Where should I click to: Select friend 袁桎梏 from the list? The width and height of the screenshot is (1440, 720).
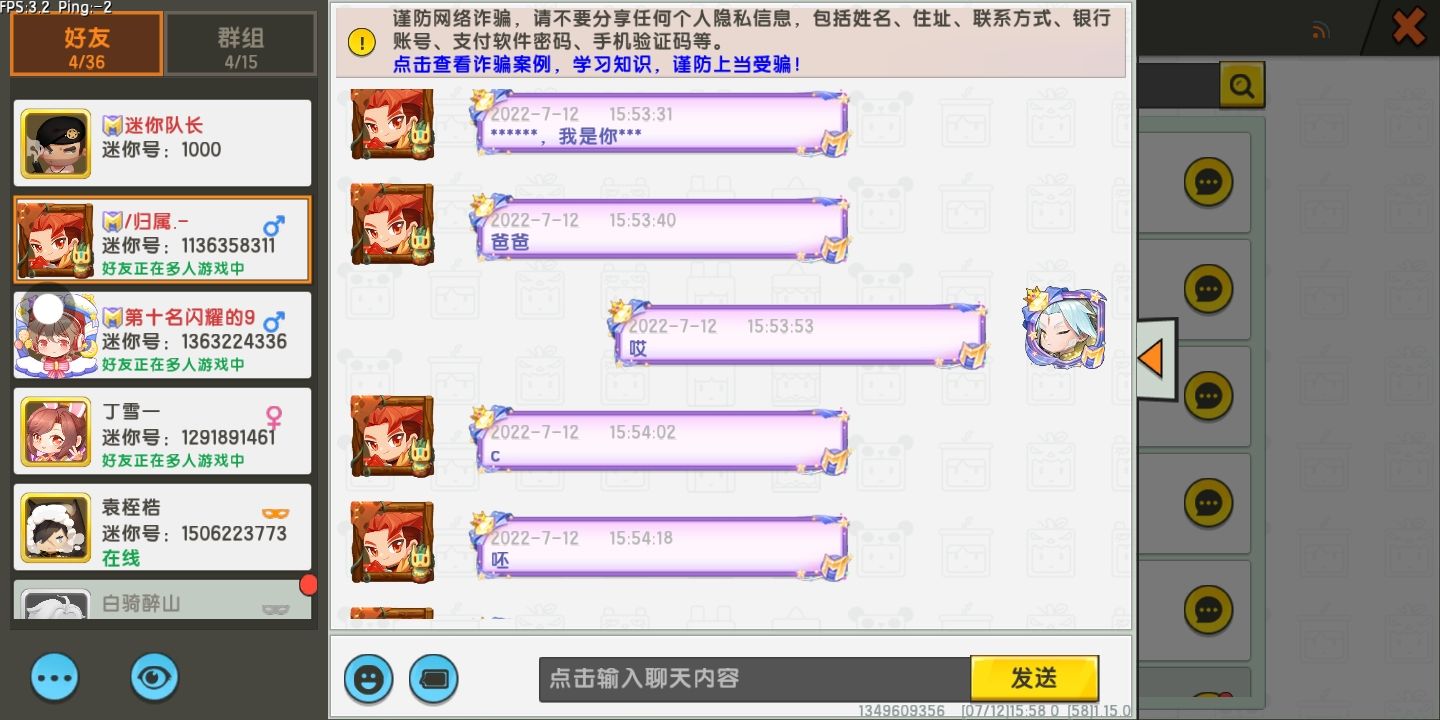(x=162, y=527)
